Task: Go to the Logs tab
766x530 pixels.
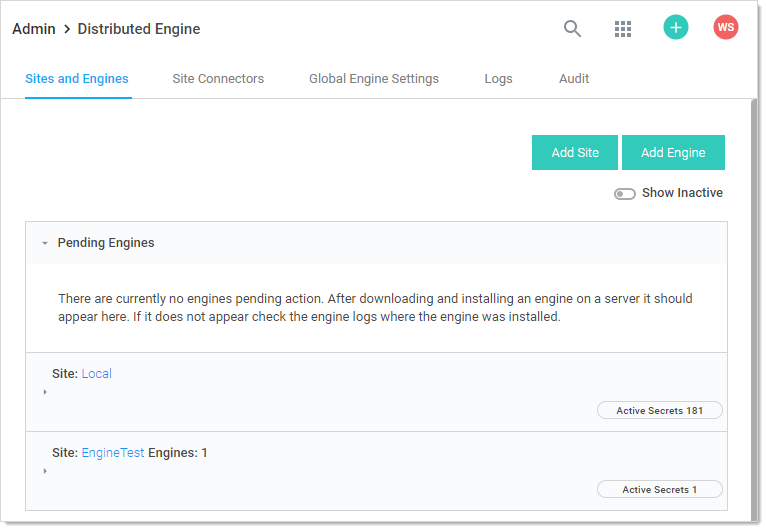Action: pyautogui.click(x=498, y=79)
